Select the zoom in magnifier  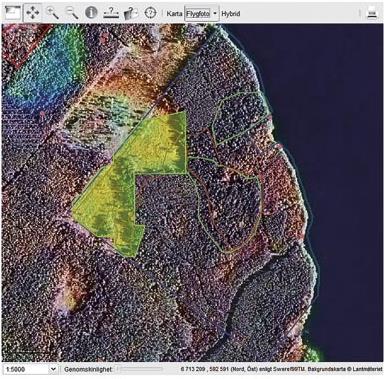tap(52, 13)
